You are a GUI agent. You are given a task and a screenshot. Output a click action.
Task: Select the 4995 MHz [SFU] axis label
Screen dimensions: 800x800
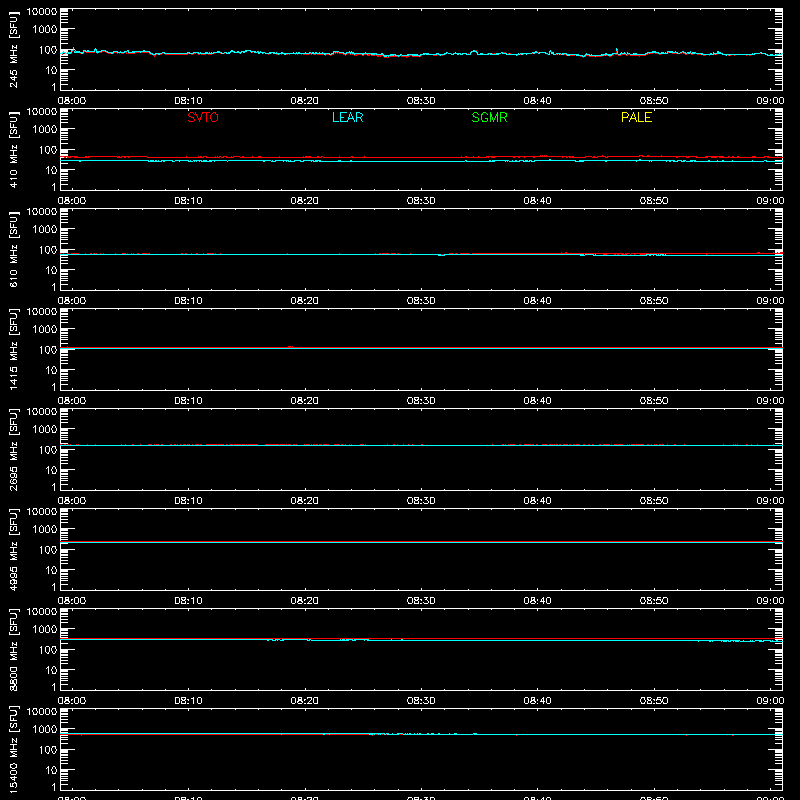coord(13,550)
